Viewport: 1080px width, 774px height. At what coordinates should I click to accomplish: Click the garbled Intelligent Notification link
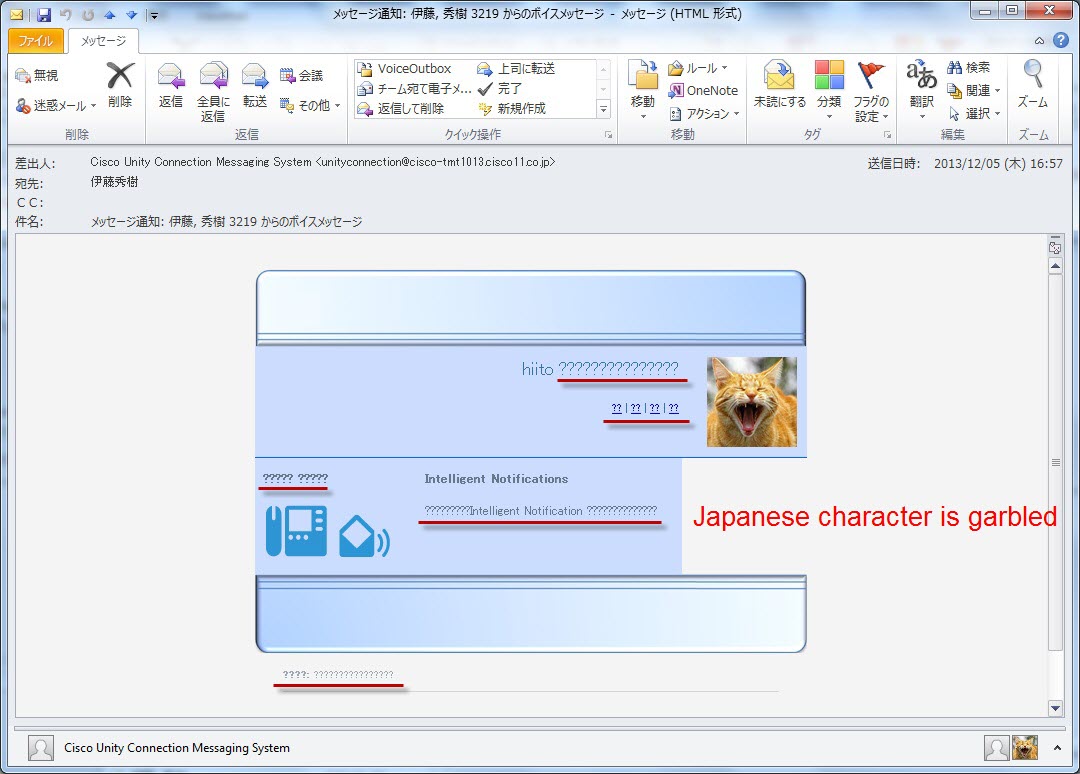click(541, 511)
